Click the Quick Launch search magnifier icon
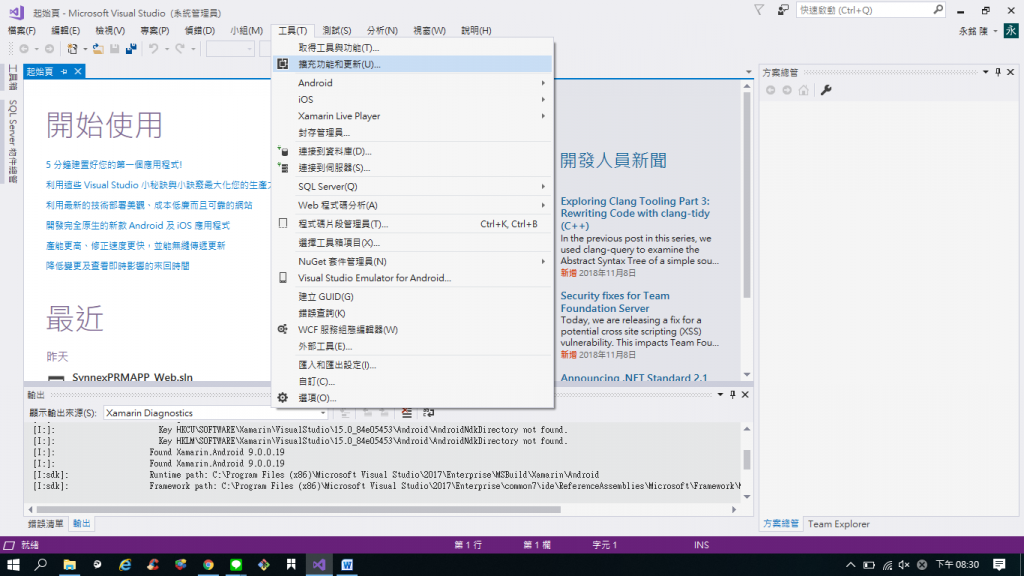Viewport: 1024px width, 576px height. pyautogui.click(x=938, y=10)
